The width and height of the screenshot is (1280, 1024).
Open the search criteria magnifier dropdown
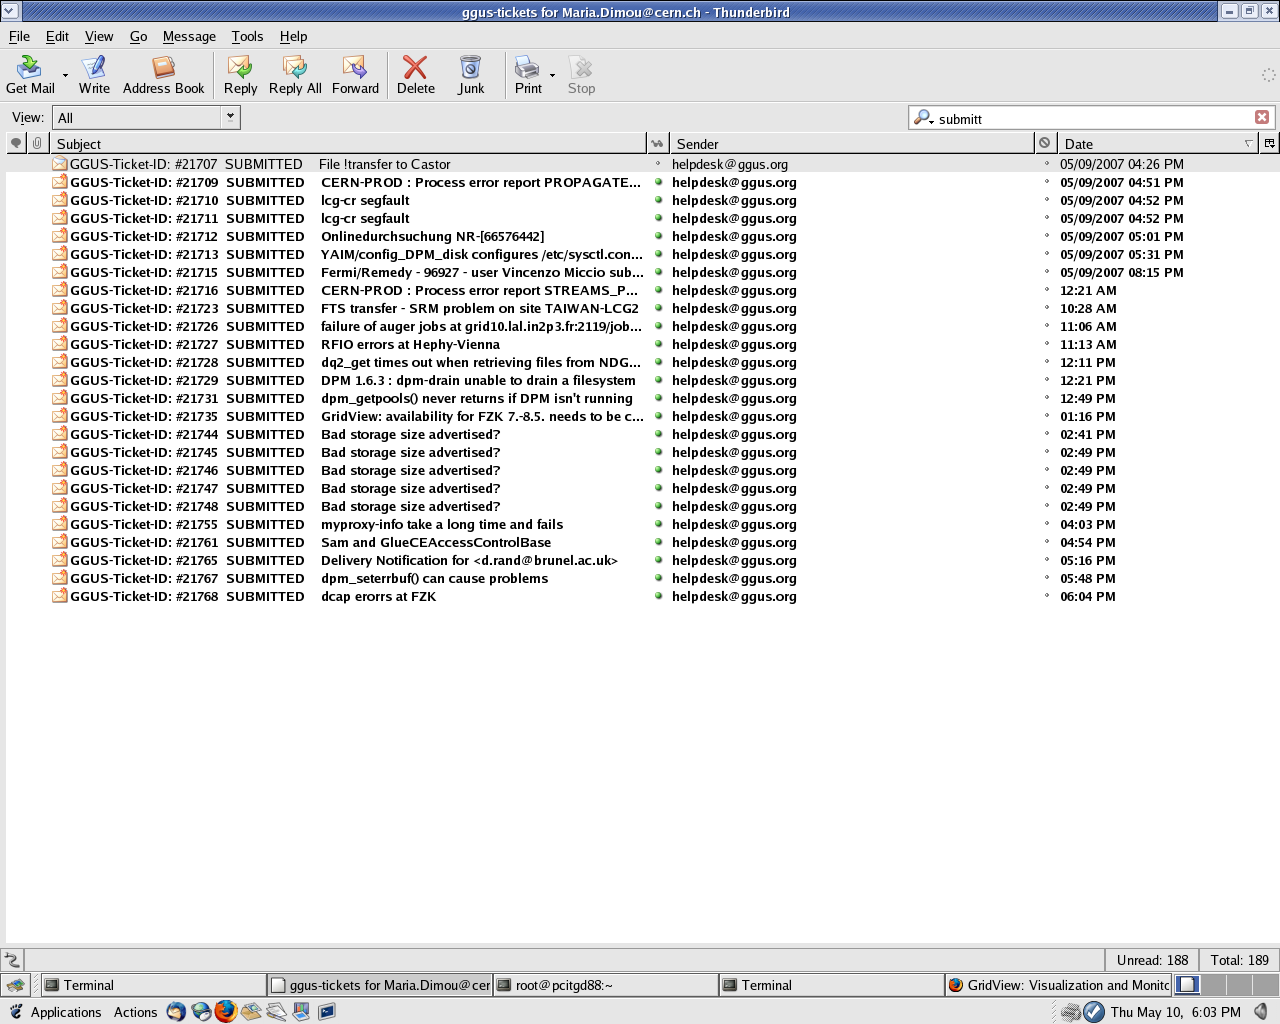923,118
